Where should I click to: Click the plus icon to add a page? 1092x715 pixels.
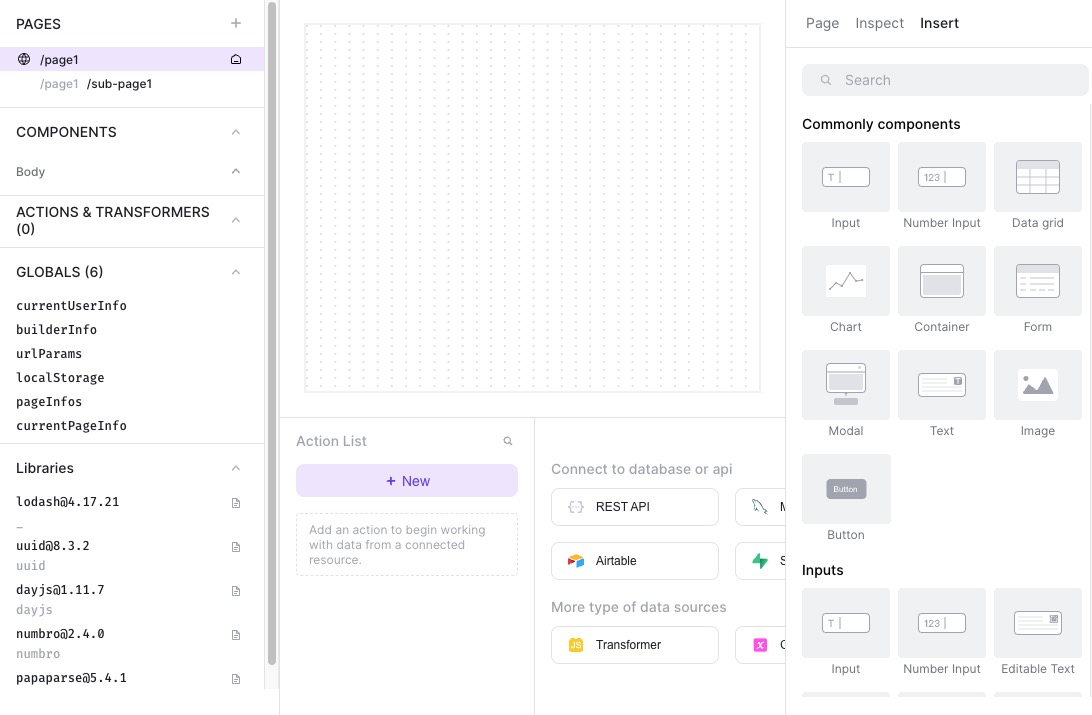coord(236,23)
